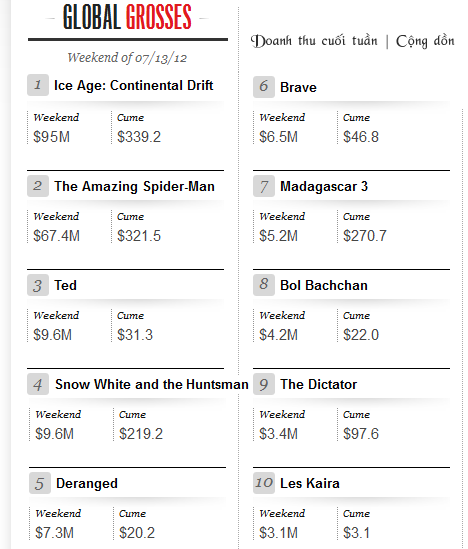Click Madagascar 3's $270.7 cume figure
The width and height of the screenshot is (468, 549).
[x=365, y=236]
